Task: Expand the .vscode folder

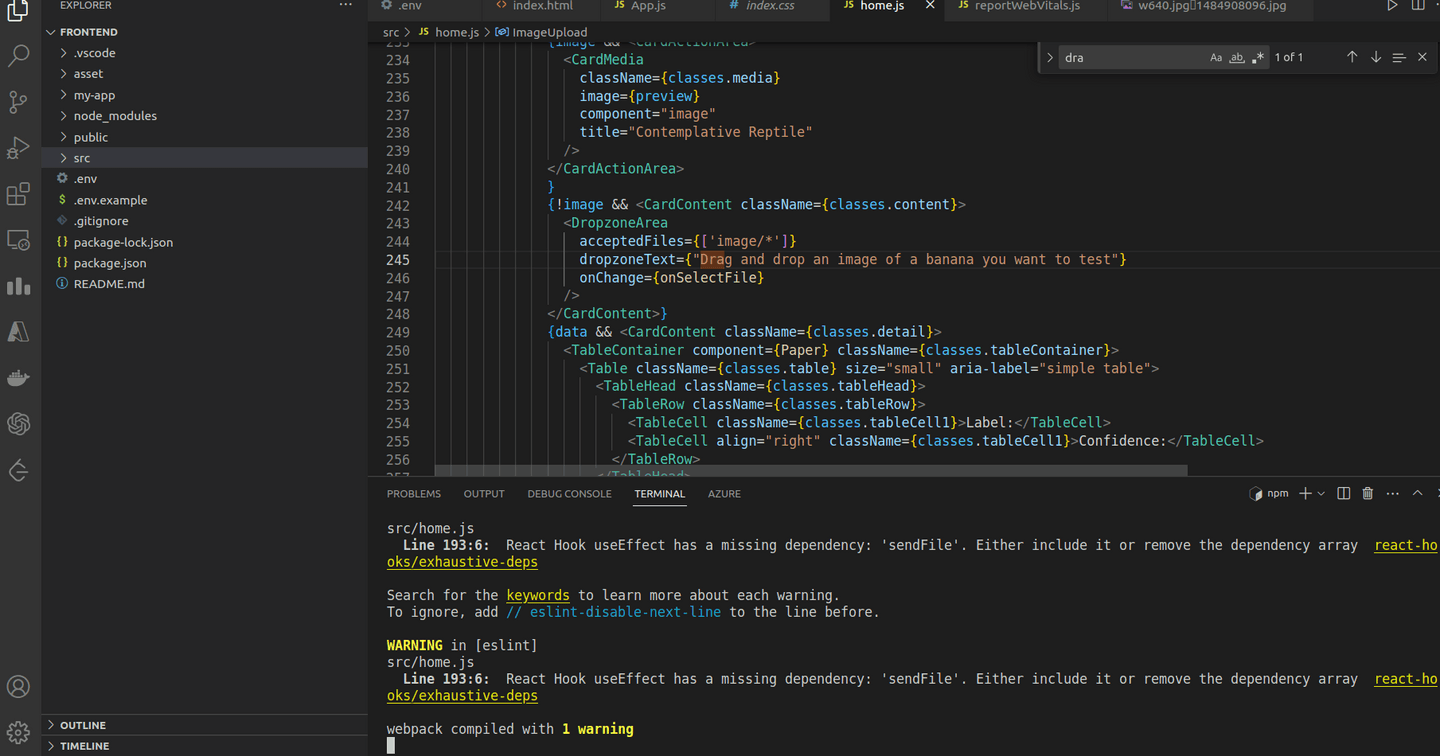Action: [205, 53]
